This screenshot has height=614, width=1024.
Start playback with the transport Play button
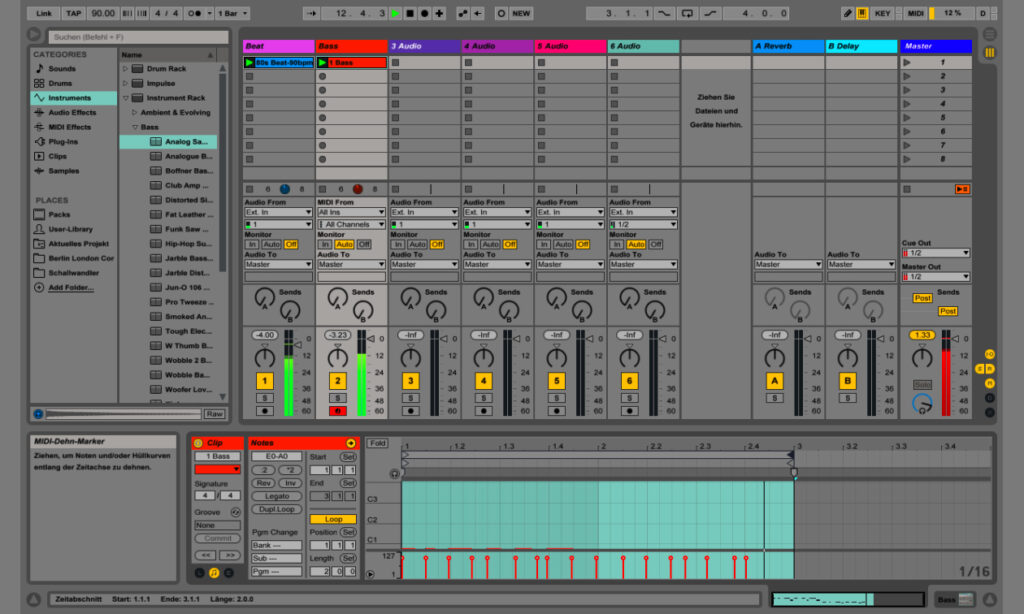(394, 13)
